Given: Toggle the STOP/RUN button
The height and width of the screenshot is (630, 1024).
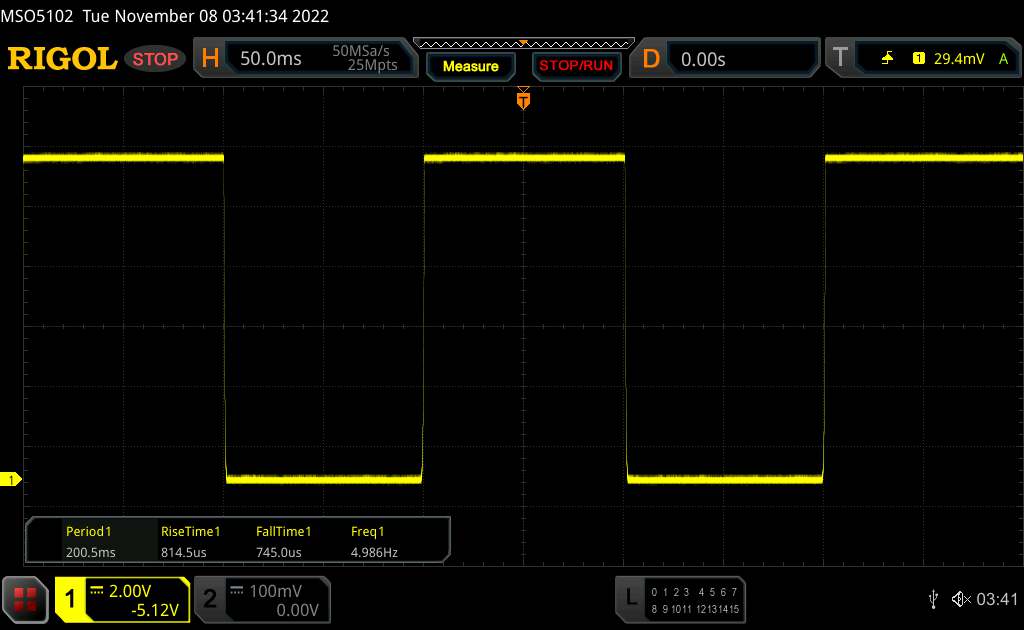Looking at the screenshot, I should pyautogui.click(x=576, y=66).
